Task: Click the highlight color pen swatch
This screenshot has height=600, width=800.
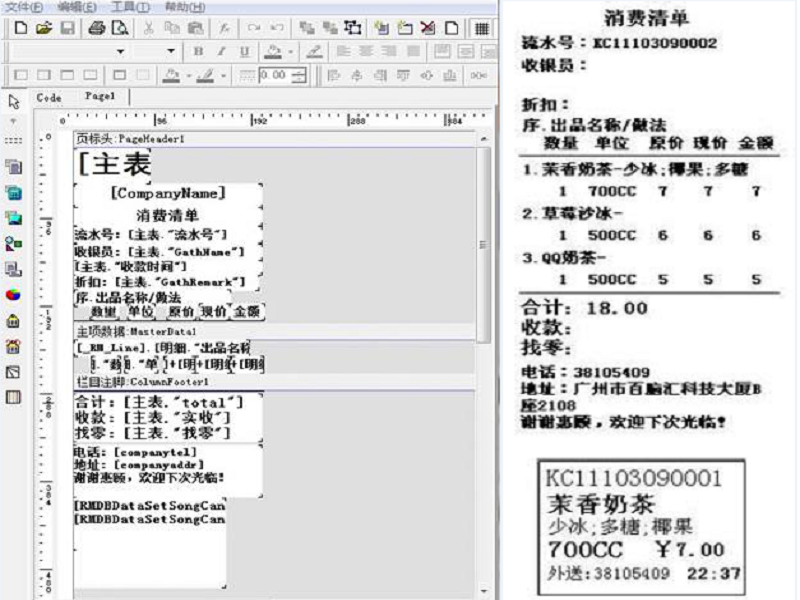Action: (313, 51)
